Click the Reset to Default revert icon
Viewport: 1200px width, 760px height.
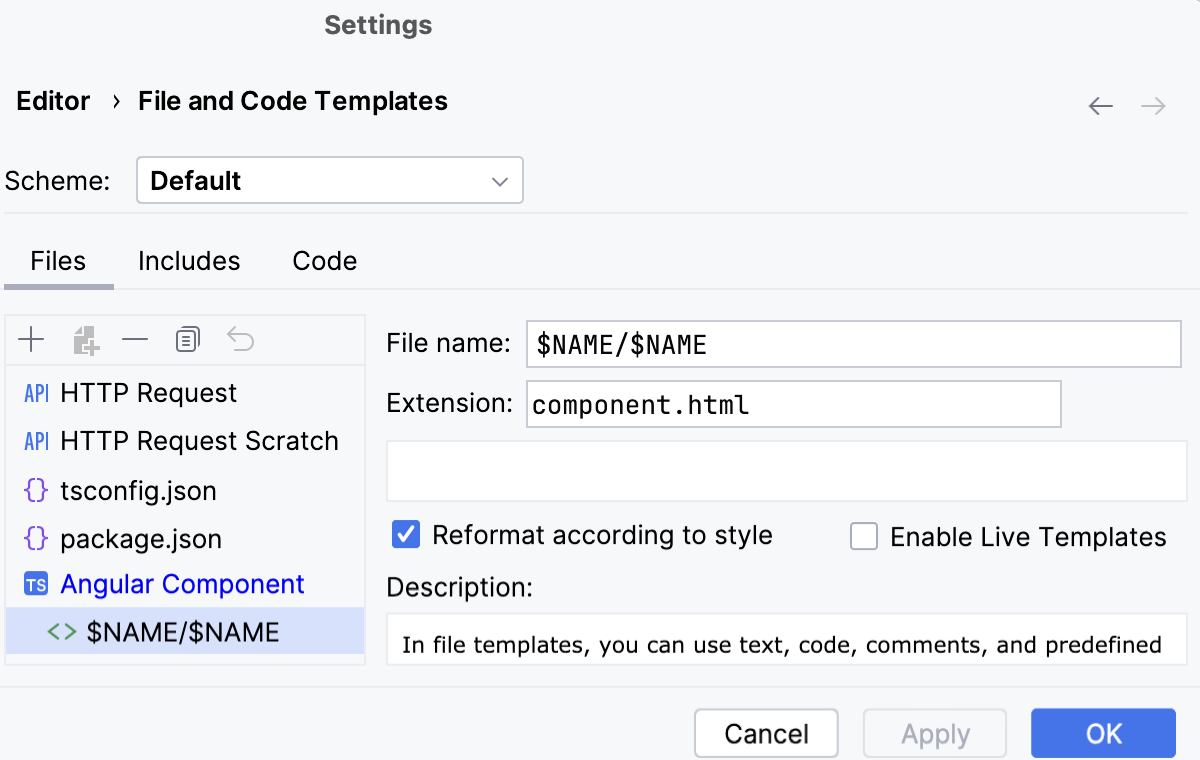click(x=240, y=339)
